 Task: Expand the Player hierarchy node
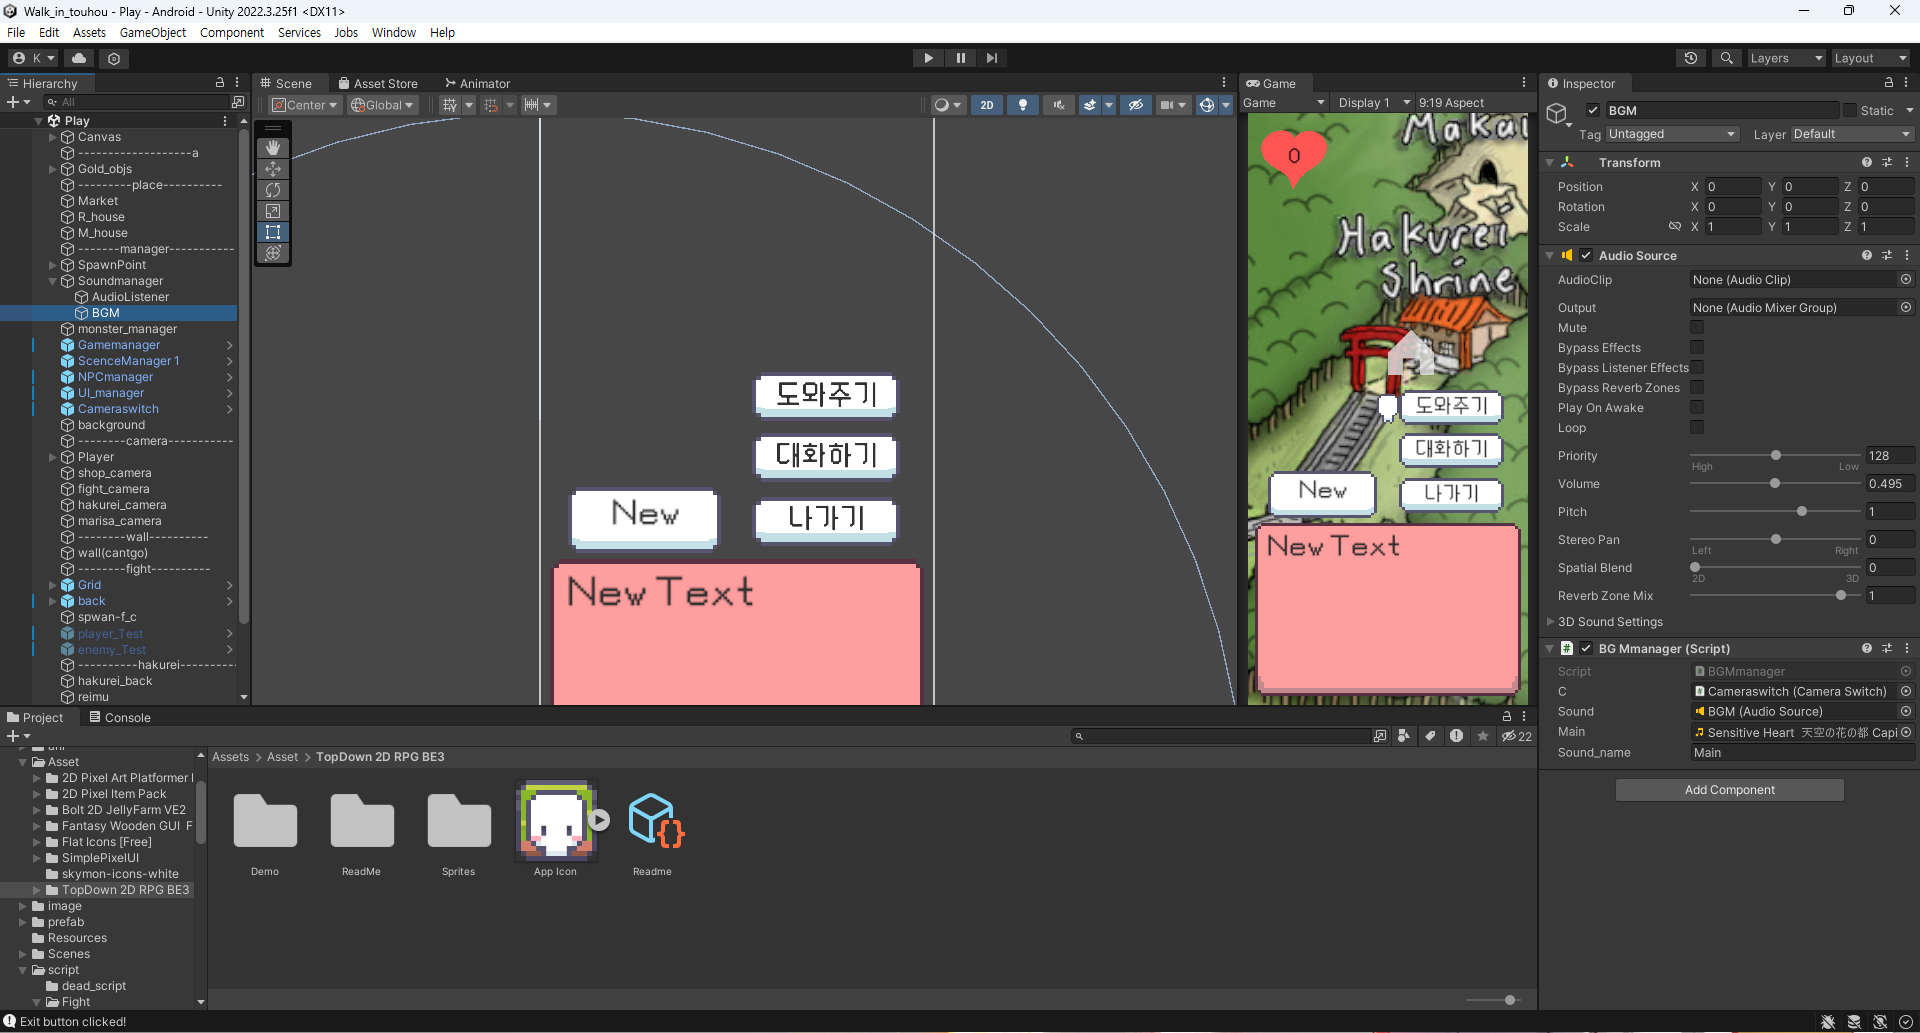click(x=53, y=457)
